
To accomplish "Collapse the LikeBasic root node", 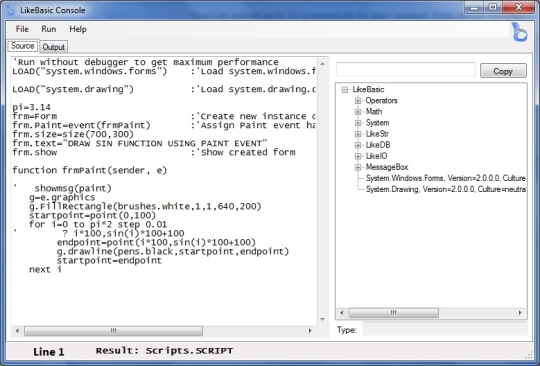I will point(345,90).
